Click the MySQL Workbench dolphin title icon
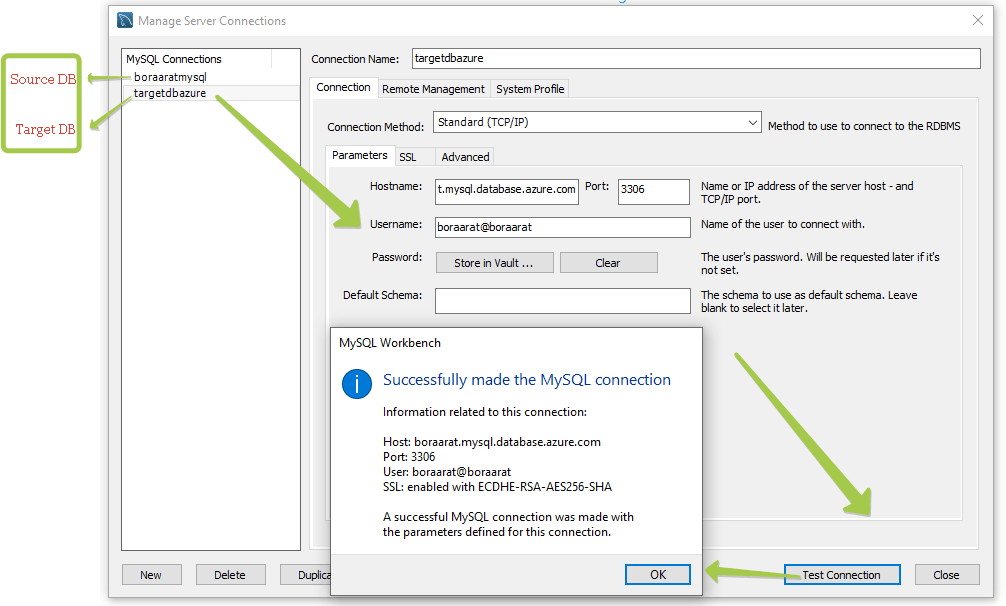Viewport: 1006px width, 606px height. coord(124,21)
